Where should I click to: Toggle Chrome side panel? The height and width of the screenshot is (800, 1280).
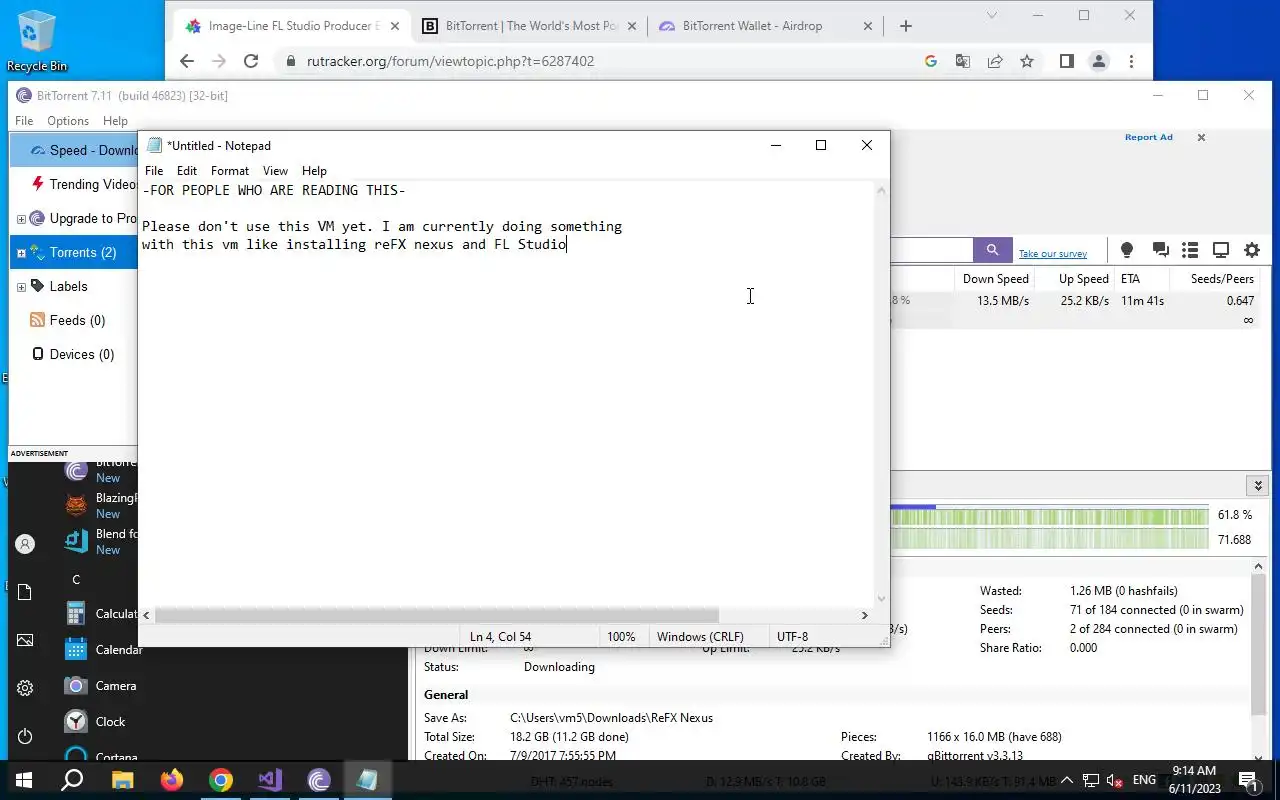[x=1066, y=61]
